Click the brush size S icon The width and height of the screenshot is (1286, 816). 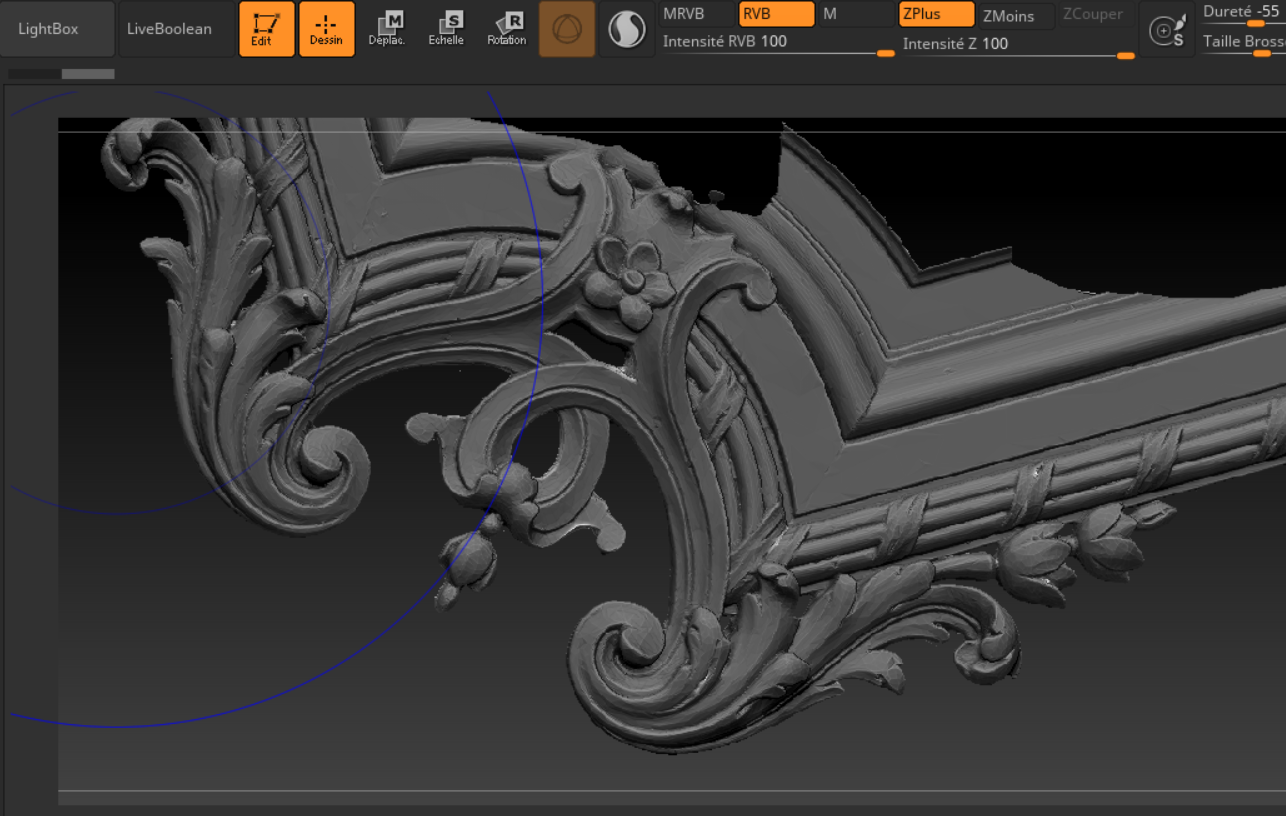pos(1167,30)
